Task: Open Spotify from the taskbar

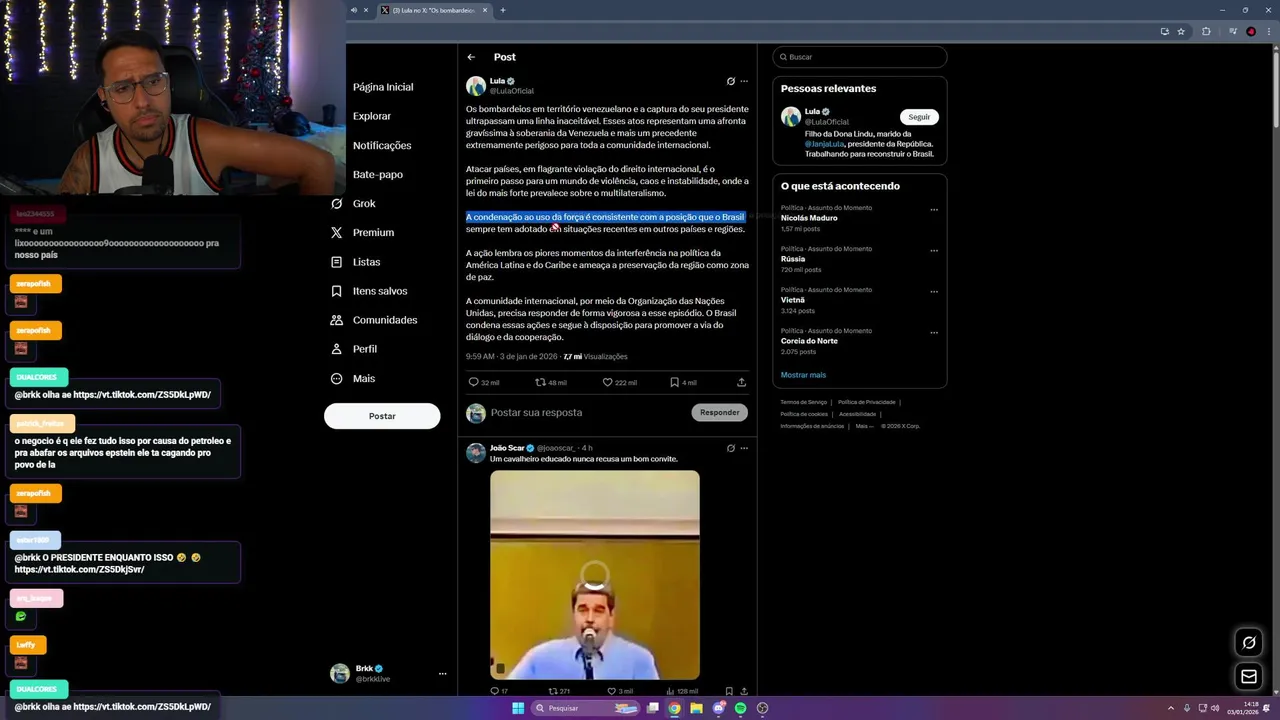Action: point(741,708)
